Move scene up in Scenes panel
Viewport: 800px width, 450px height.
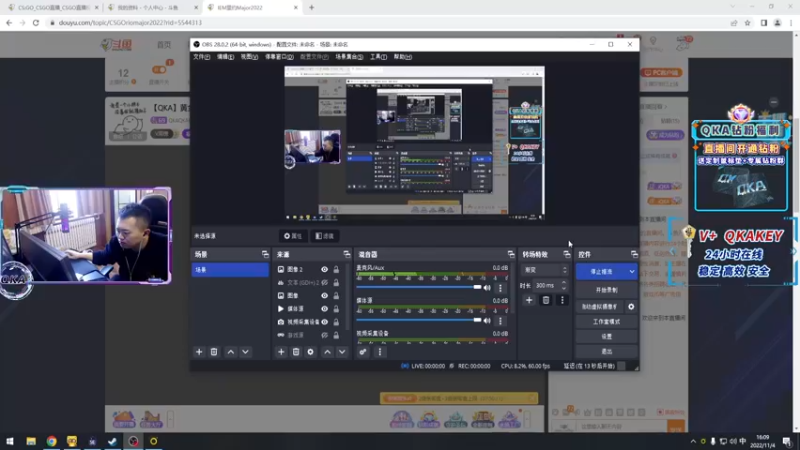pos(231,352)
